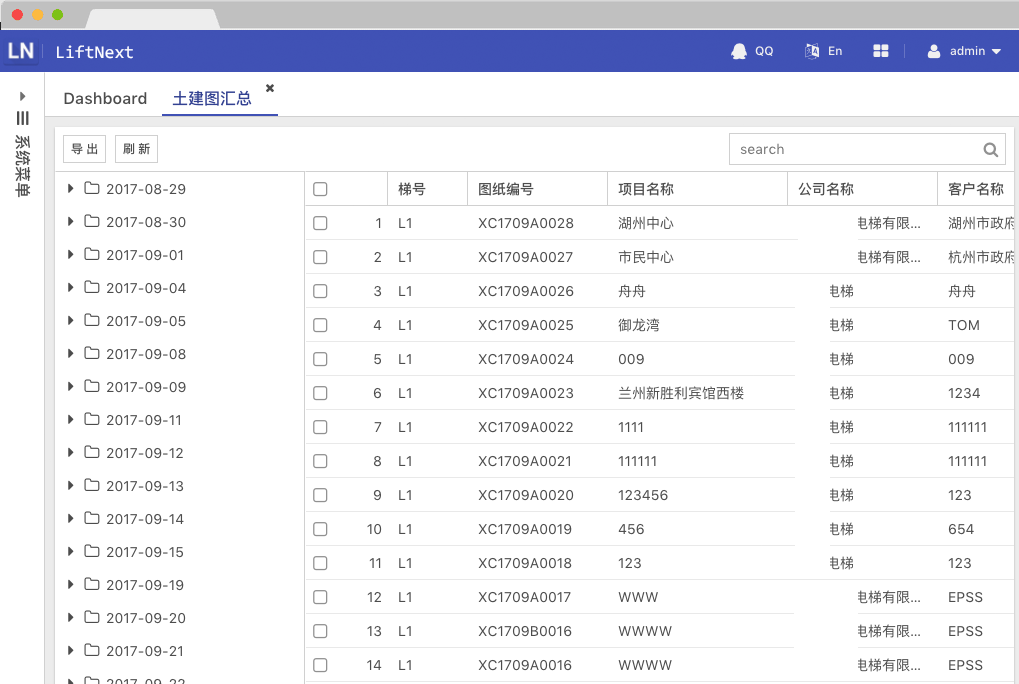Click the 2017-08-30 folder icon
The image size is (1019, 684).
[92, 222]
